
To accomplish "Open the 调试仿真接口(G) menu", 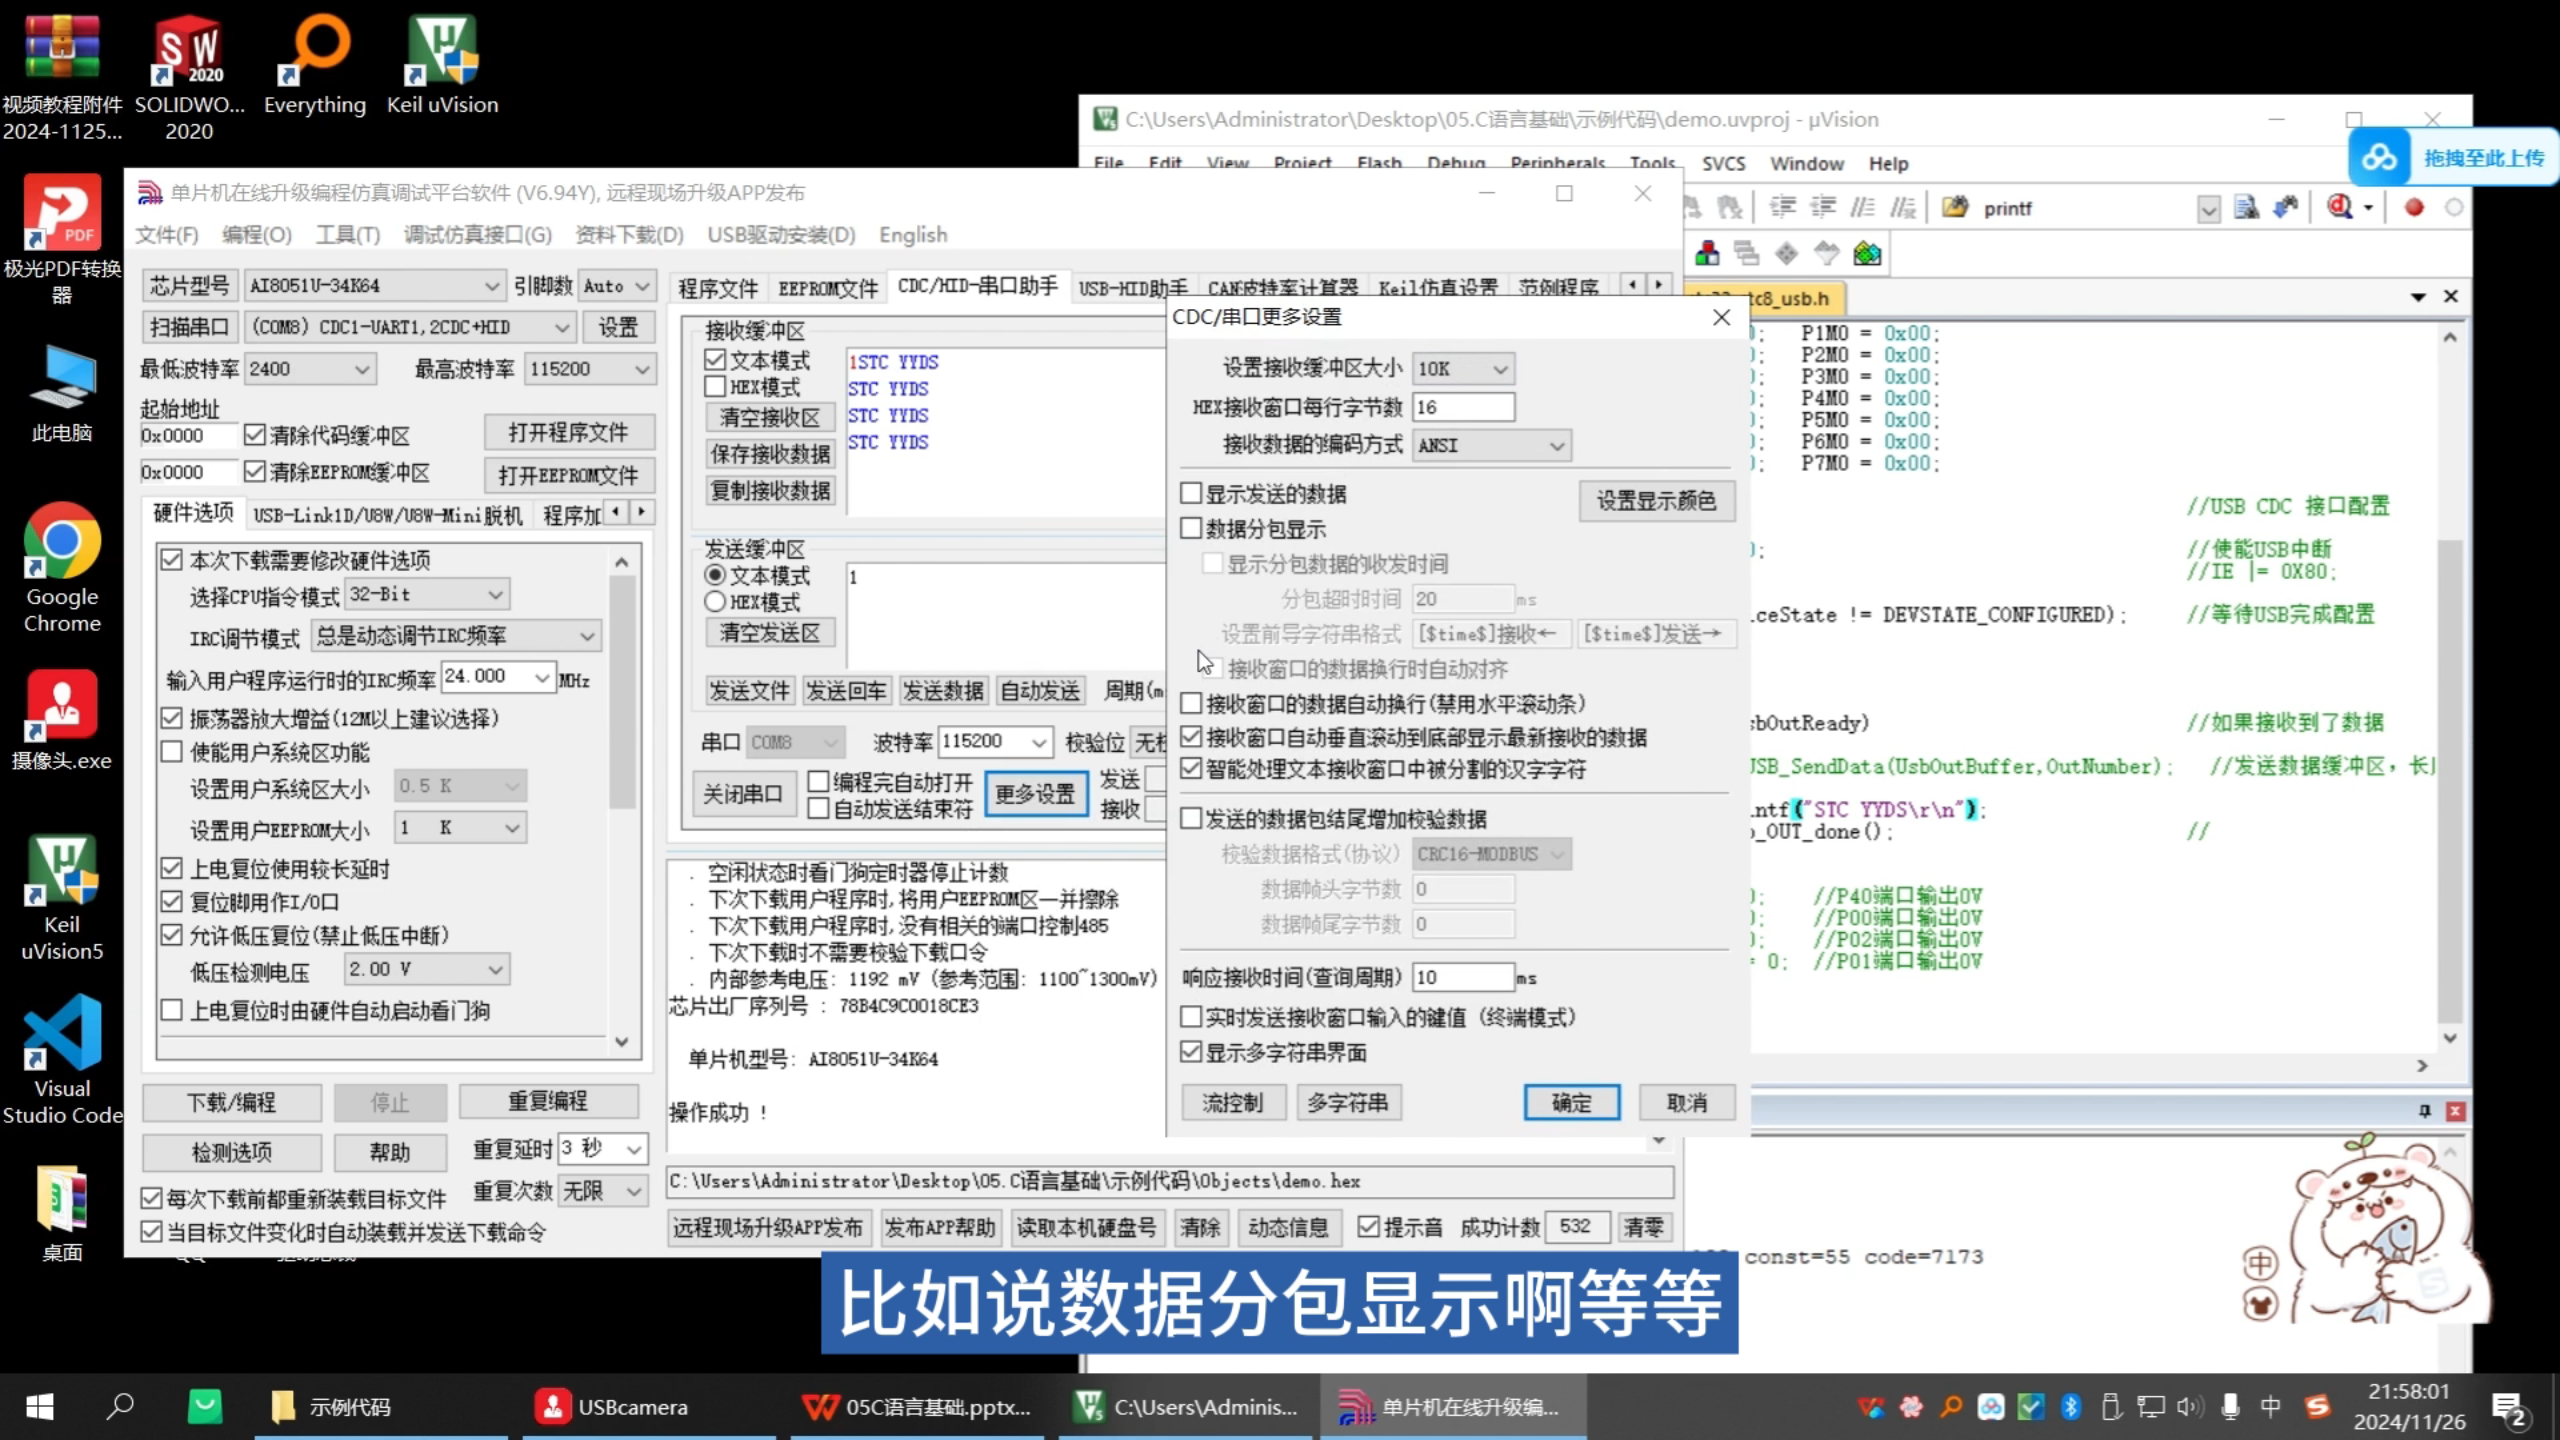I will [477, 235].
